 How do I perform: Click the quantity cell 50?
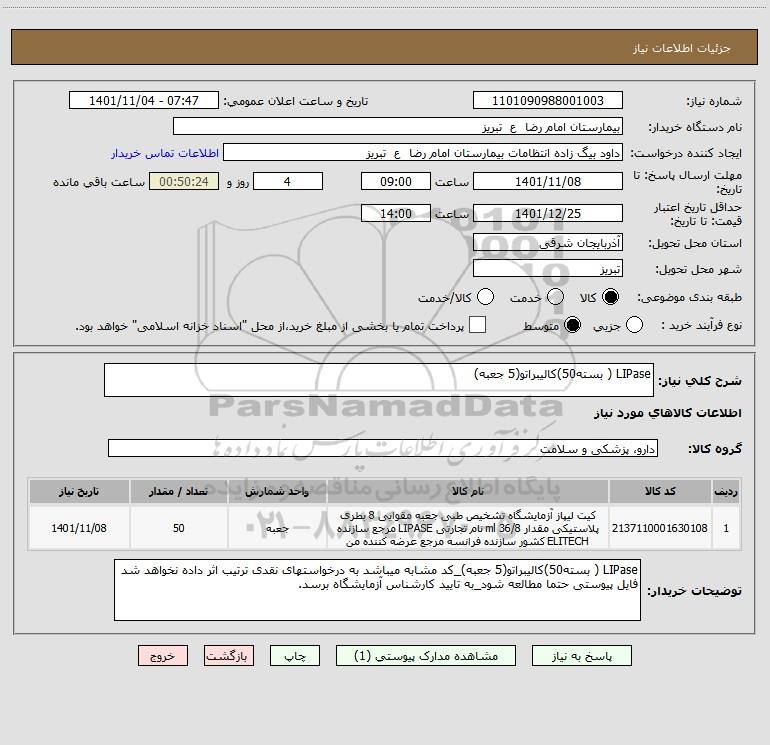pos(178,528)
